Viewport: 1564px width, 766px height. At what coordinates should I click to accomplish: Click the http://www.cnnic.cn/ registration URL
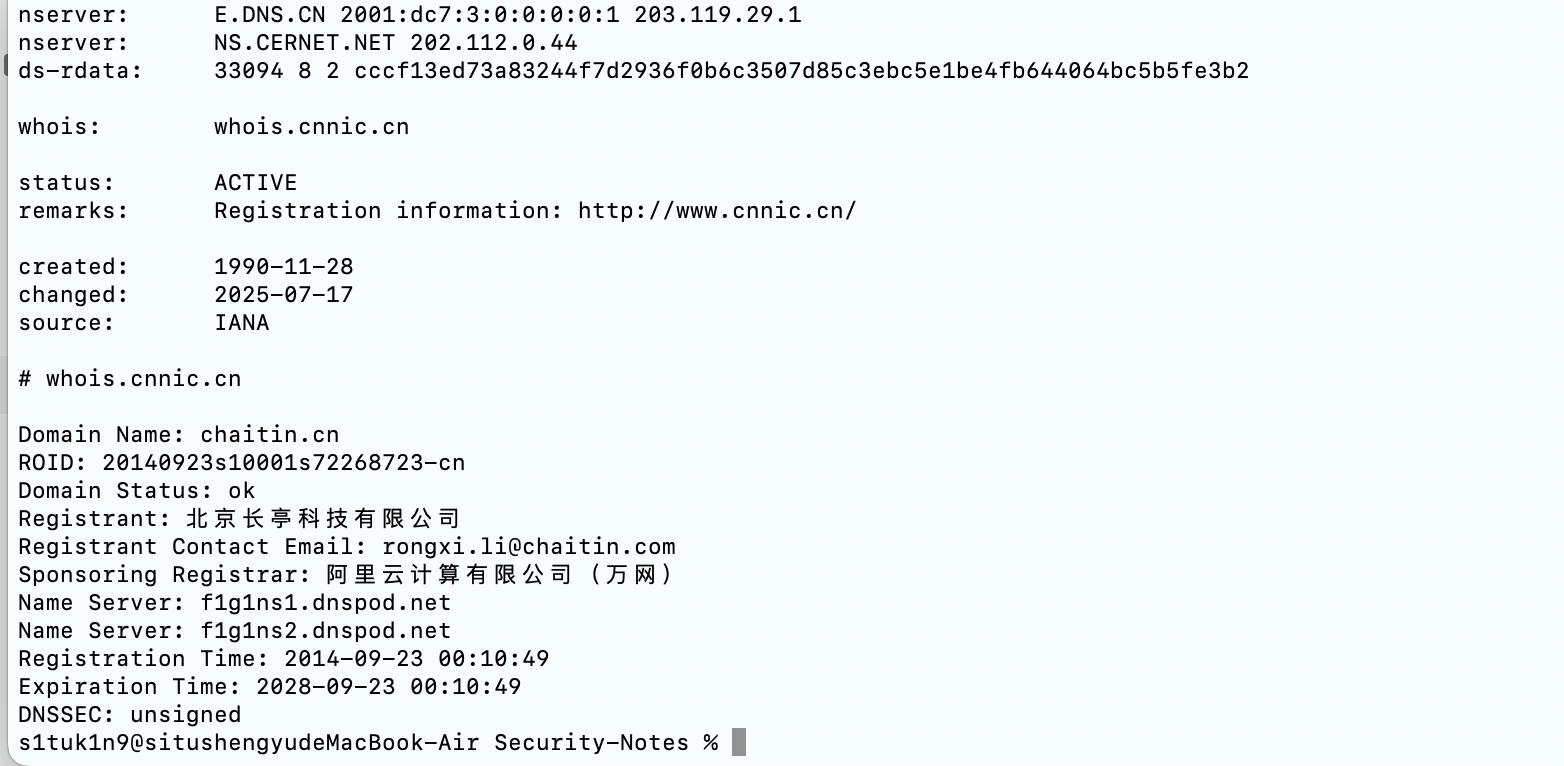click(717, 211)
